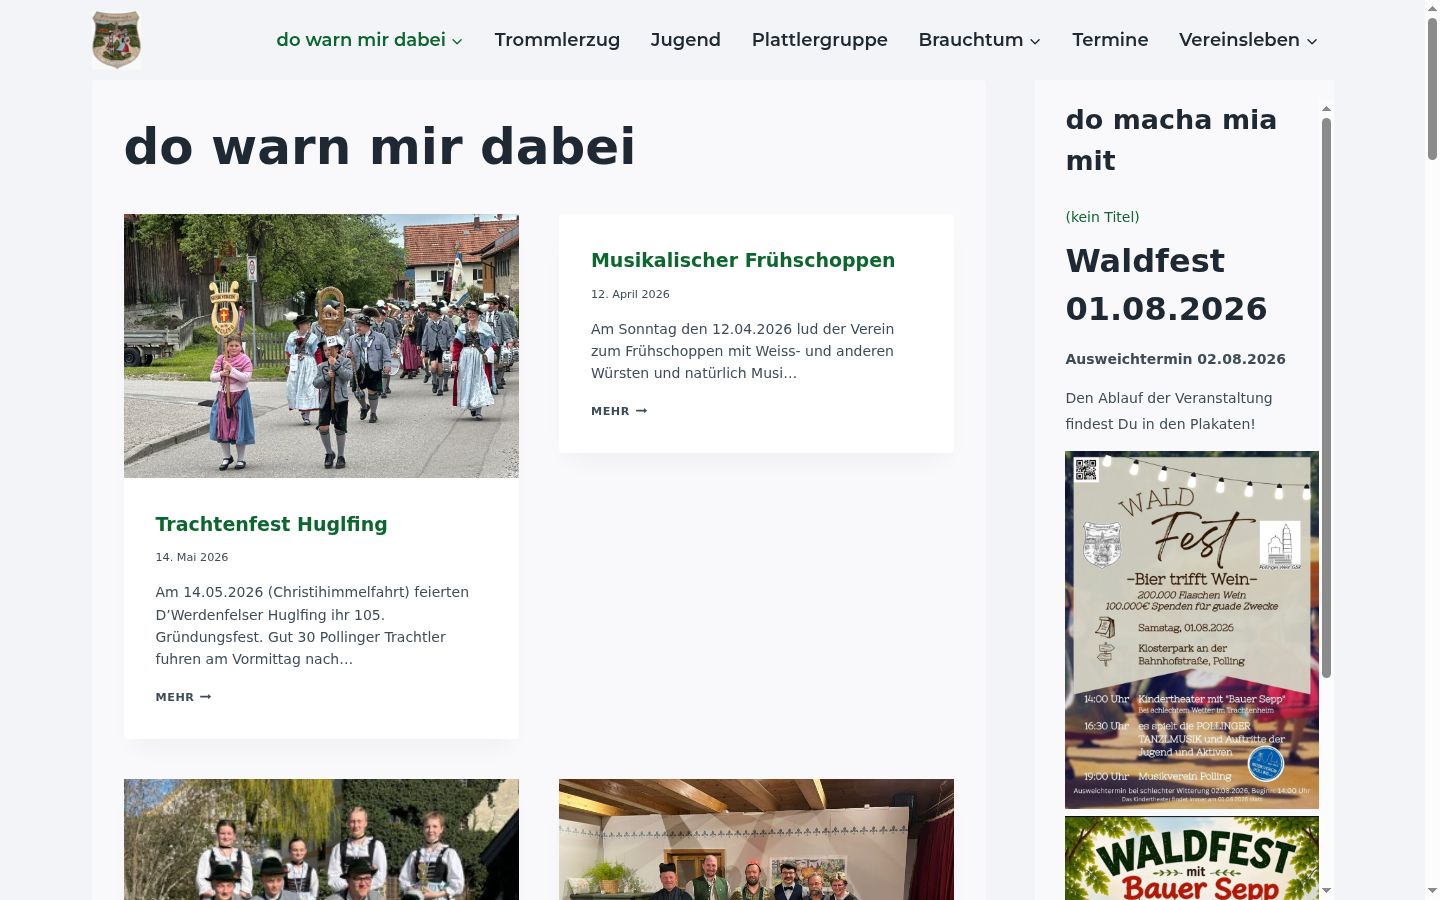Click the 'do macha mia mit' heading
The height and width of the screenshot is (900, 1440).
(1171, 140)
